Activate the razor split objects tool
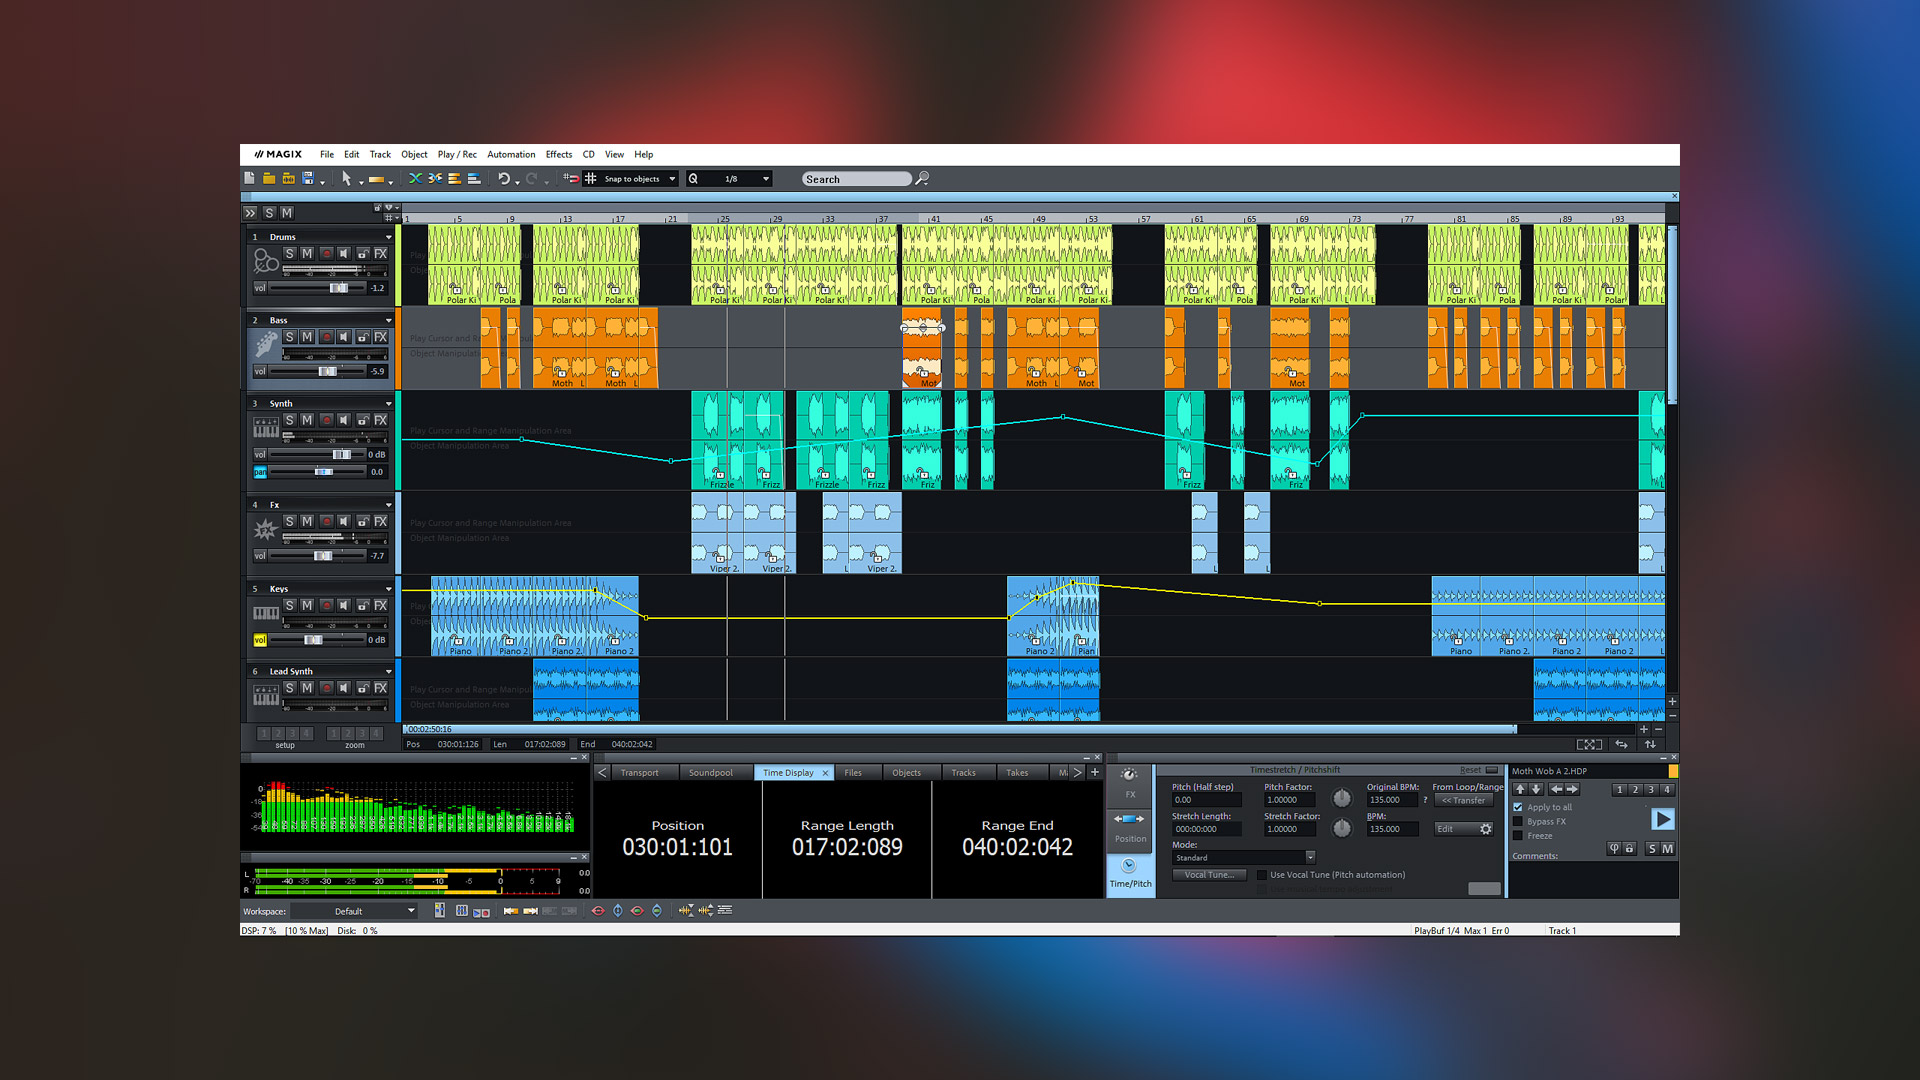This screenshot has width=1920, height=1080. (436, 179)
